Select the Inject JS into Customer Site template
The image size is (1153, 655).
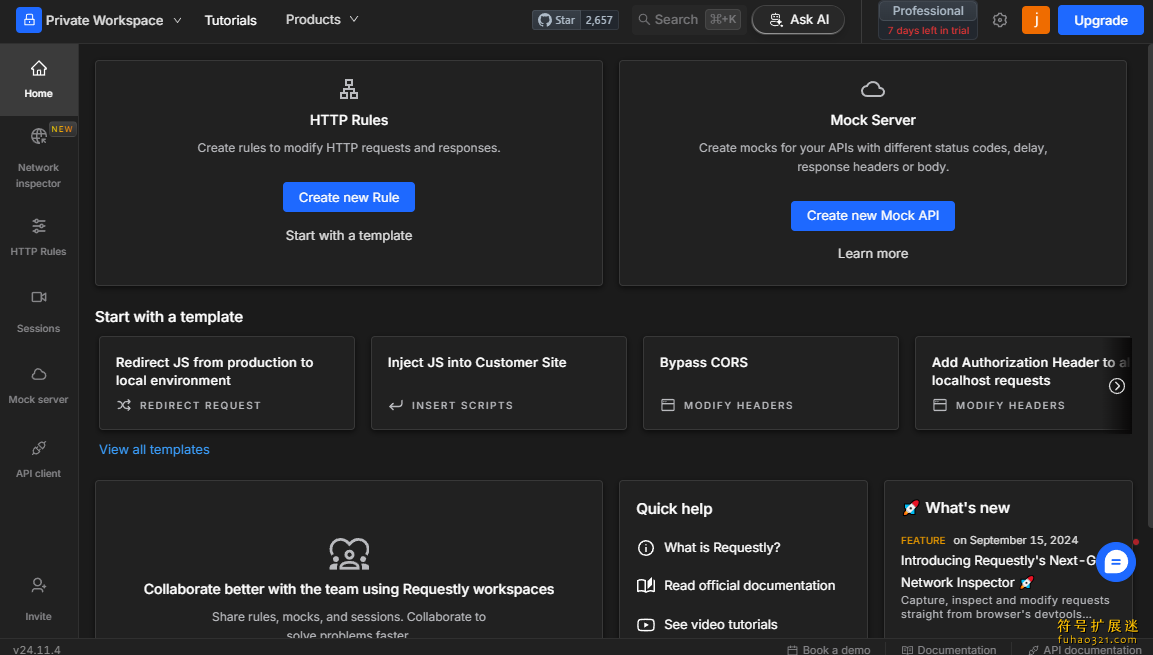pyautogui.click(x=499, y=383)
